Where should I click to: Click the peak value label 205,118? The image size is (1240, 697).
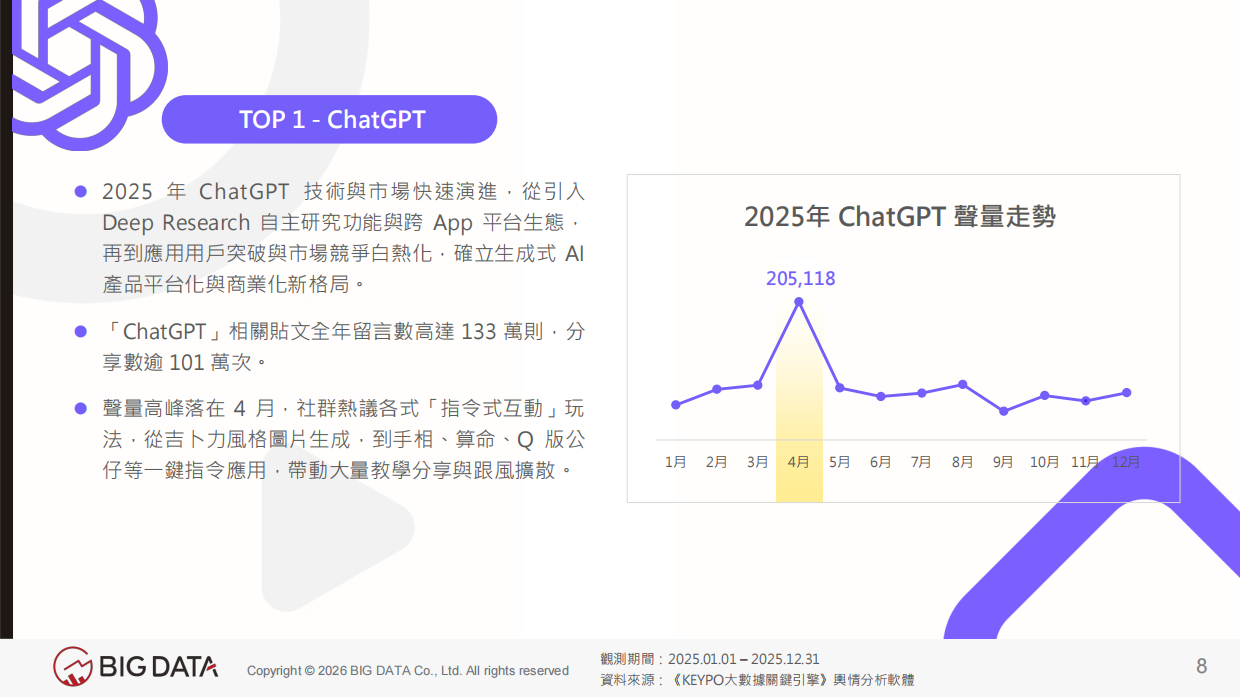[800, 279]
